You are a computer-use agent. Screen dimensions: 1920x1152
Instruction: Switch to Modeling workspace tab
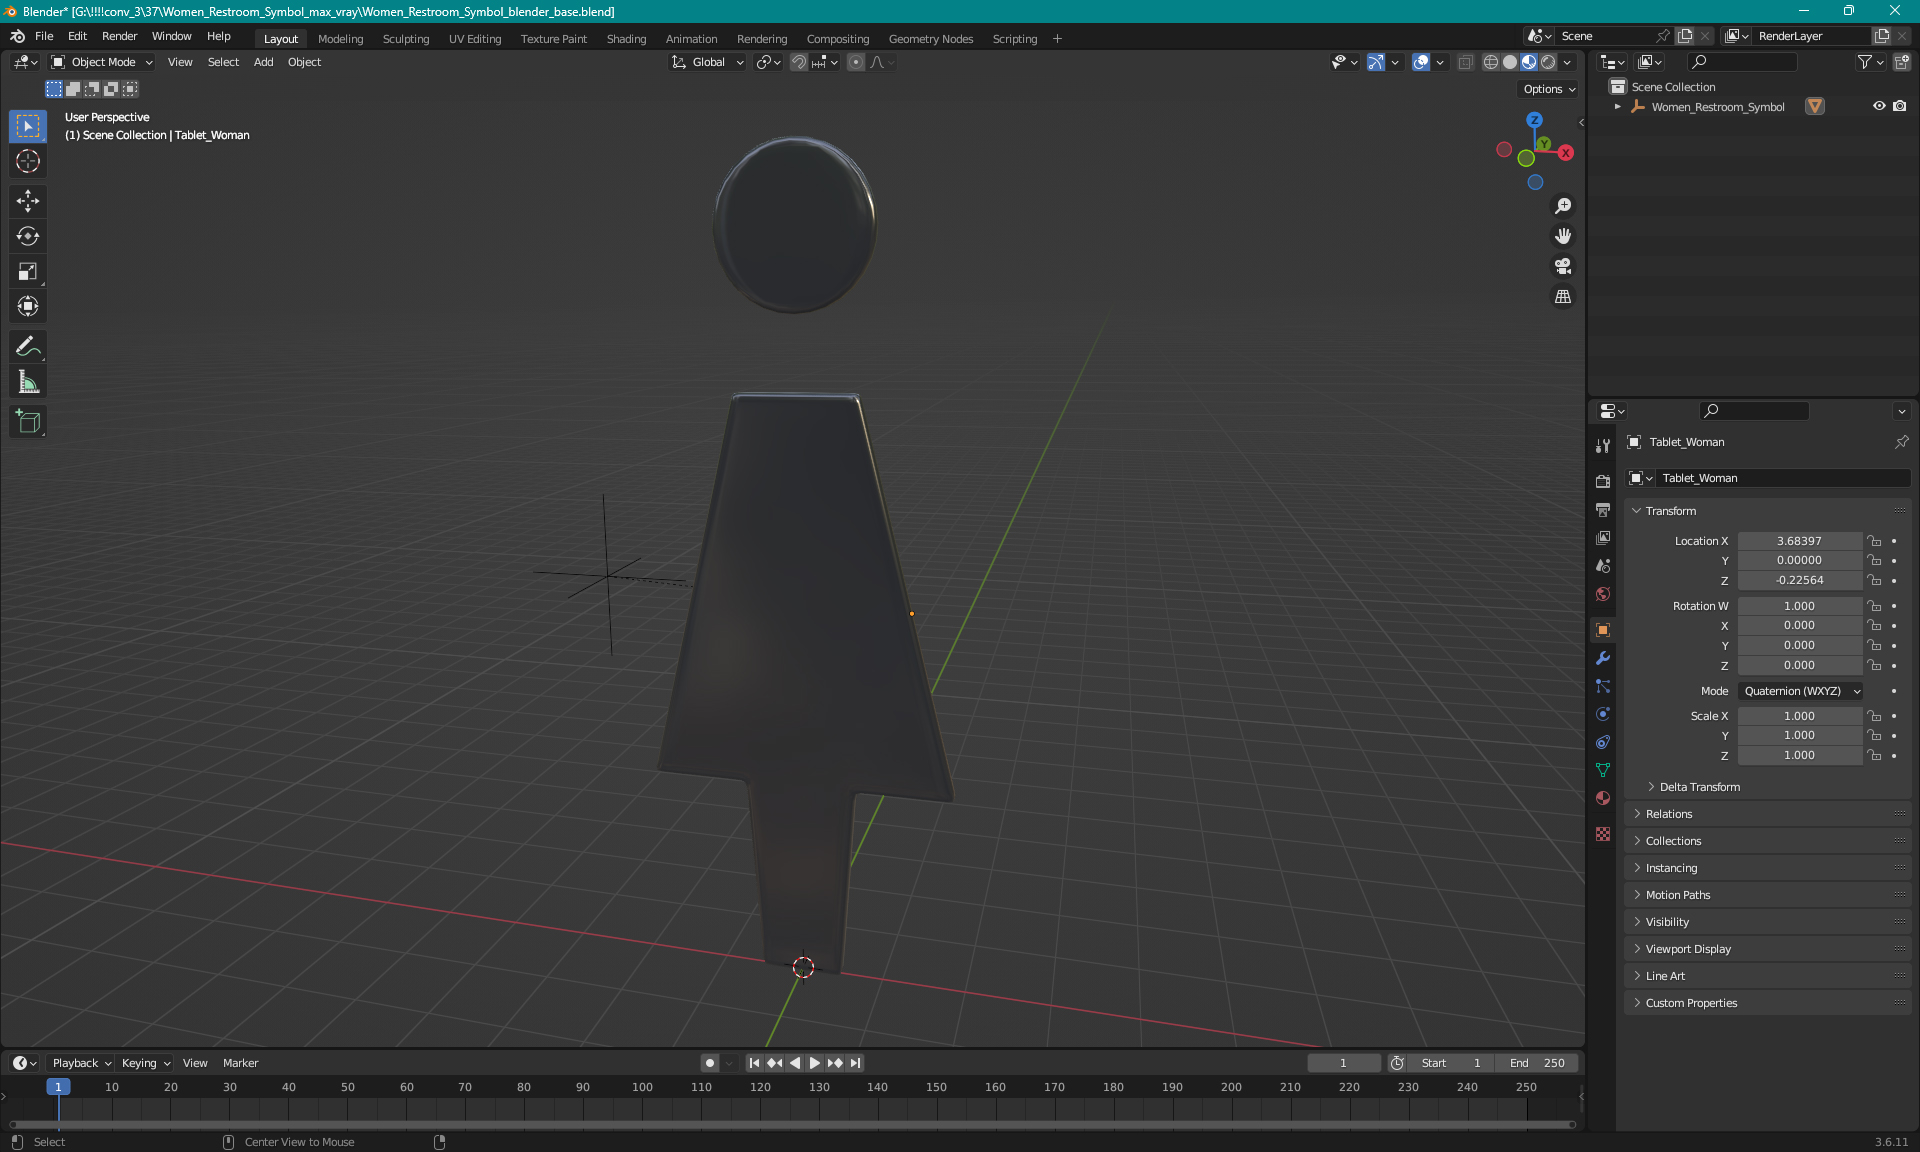tap(340, 39)
